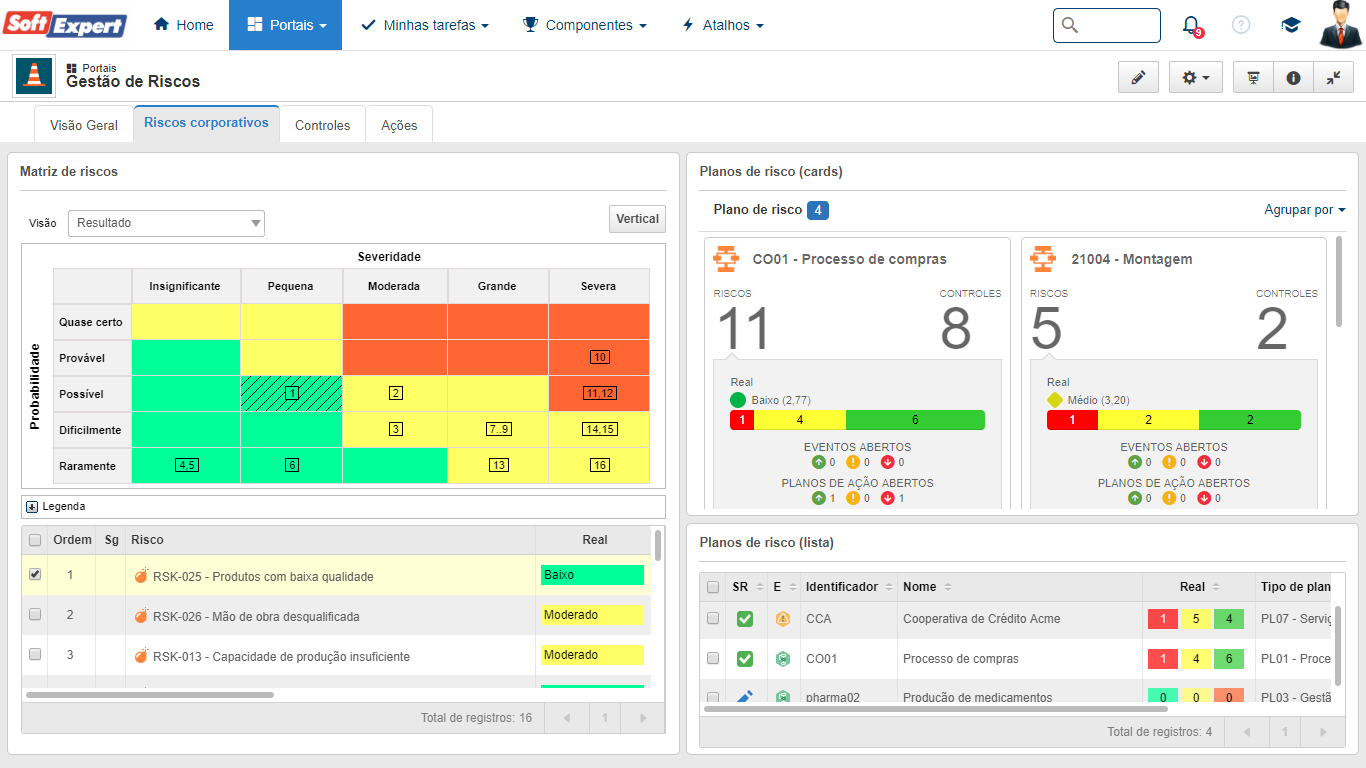Uncheck the RSK-025 risk row checkbox

(x=35, y=575)
